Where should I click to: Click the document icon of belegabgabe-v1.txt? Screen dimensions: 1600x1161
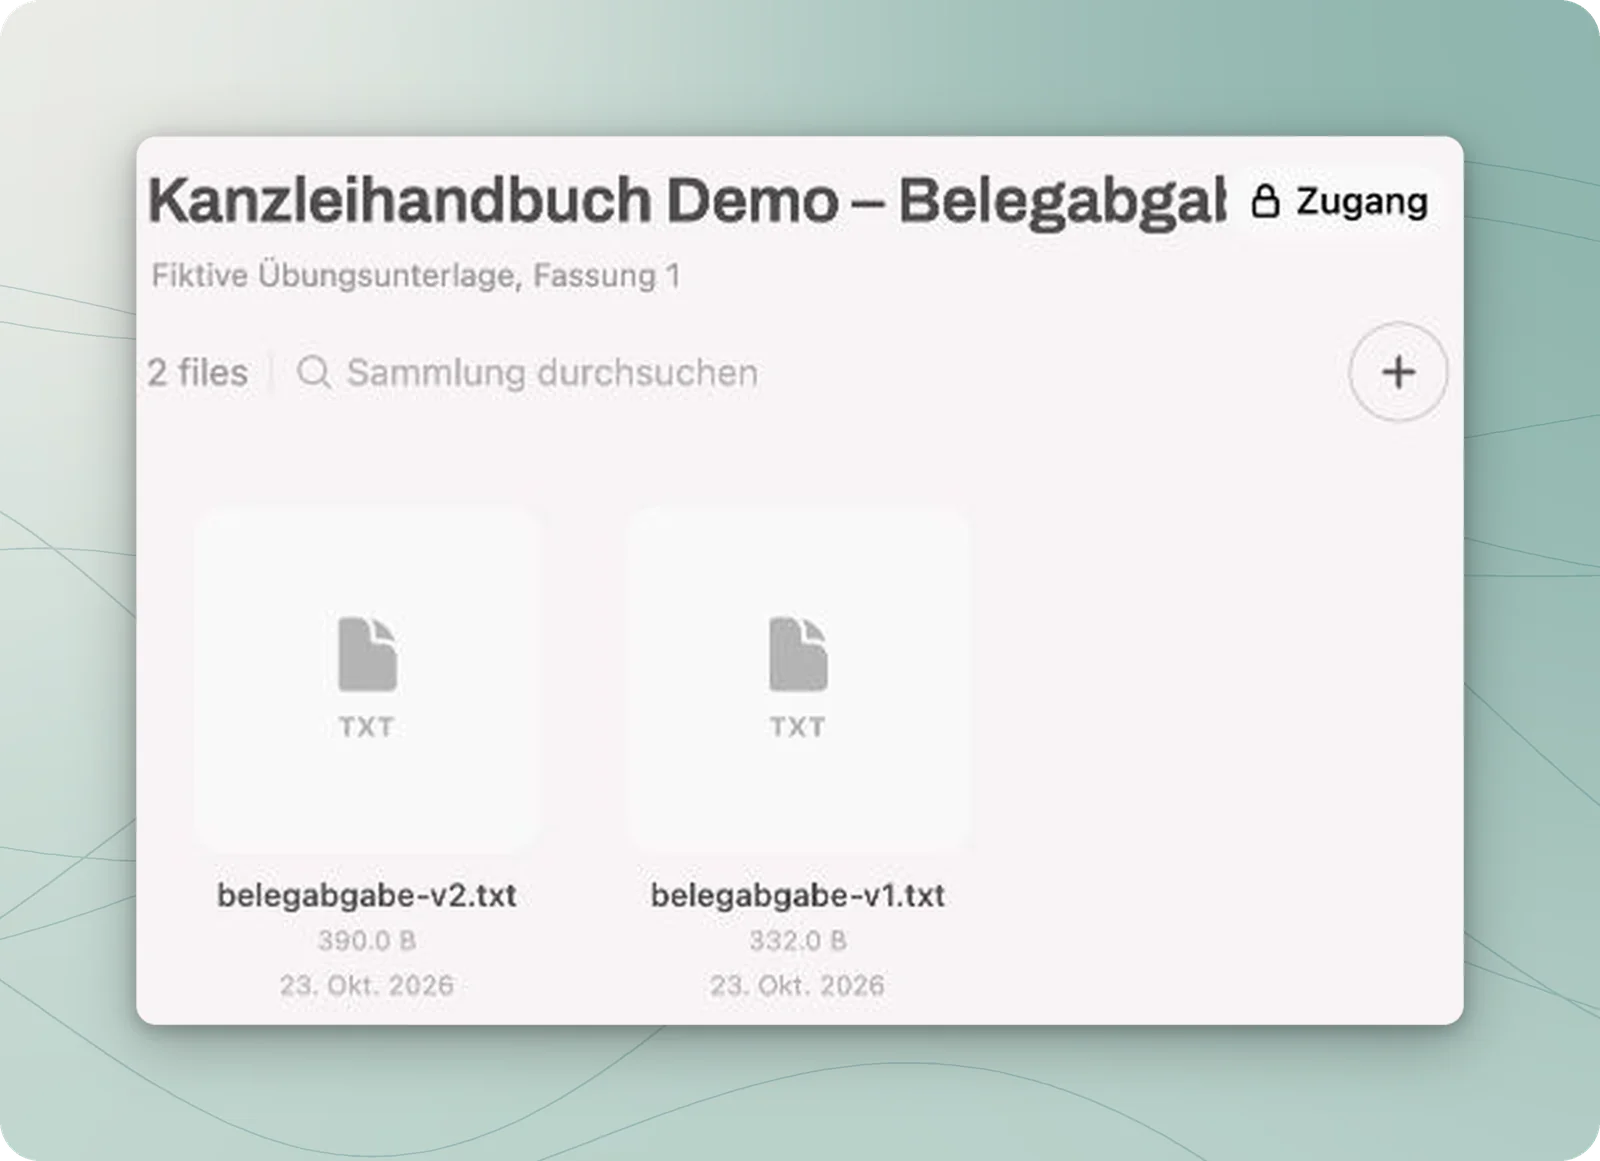pos(798,655)
